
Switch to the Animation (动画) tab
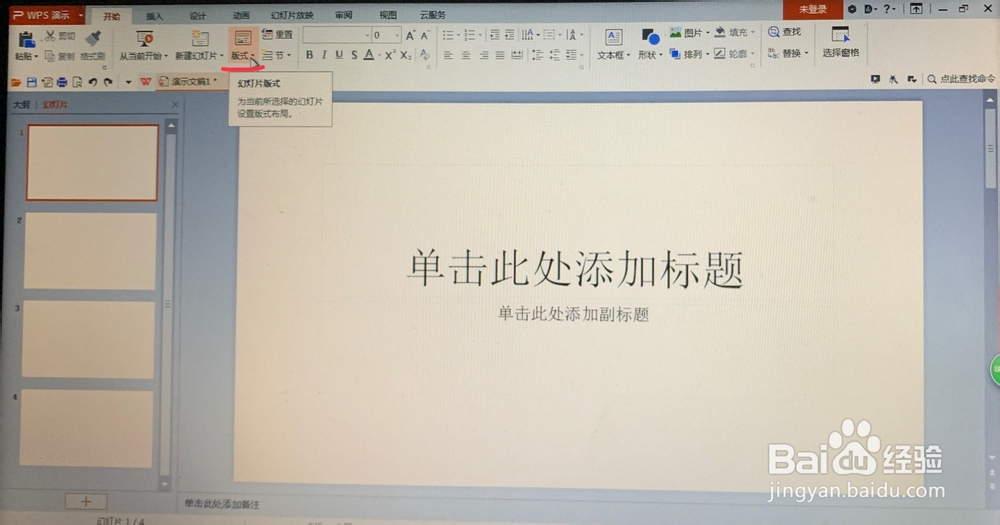pos(241,16)
